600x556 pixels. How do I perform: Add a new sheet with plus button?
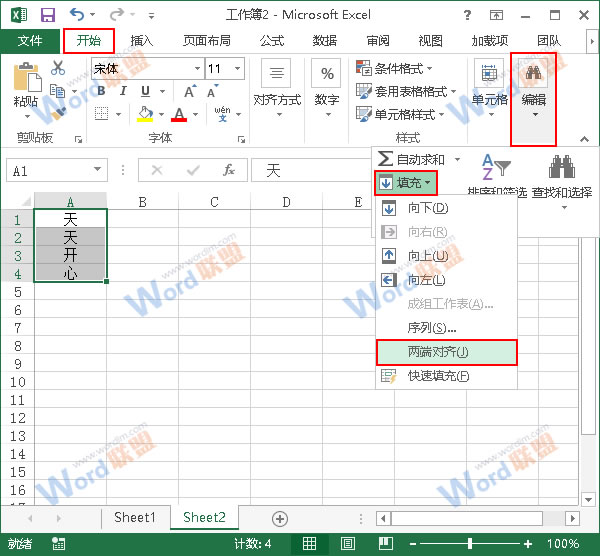tap(280, 519)
